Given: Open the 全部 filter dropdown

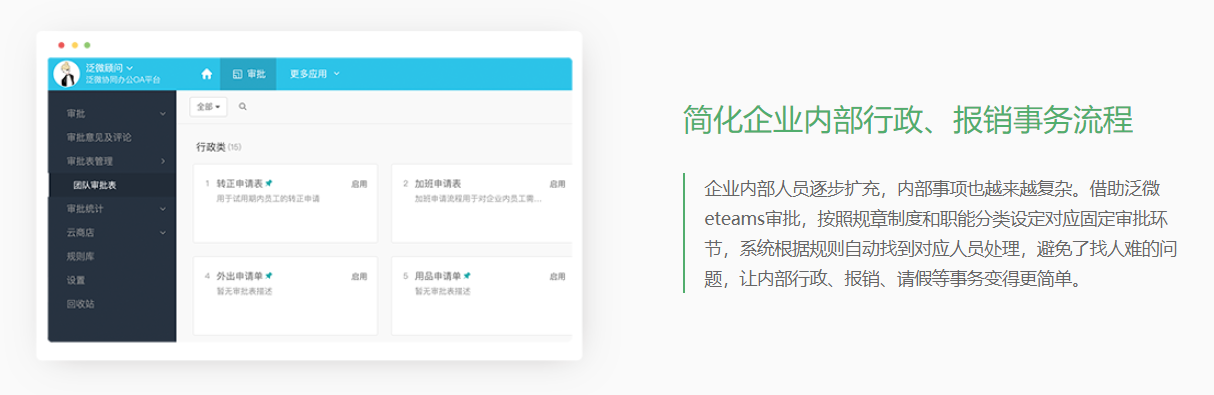Looking at the screenshot, I should click(x=208, y=106).
